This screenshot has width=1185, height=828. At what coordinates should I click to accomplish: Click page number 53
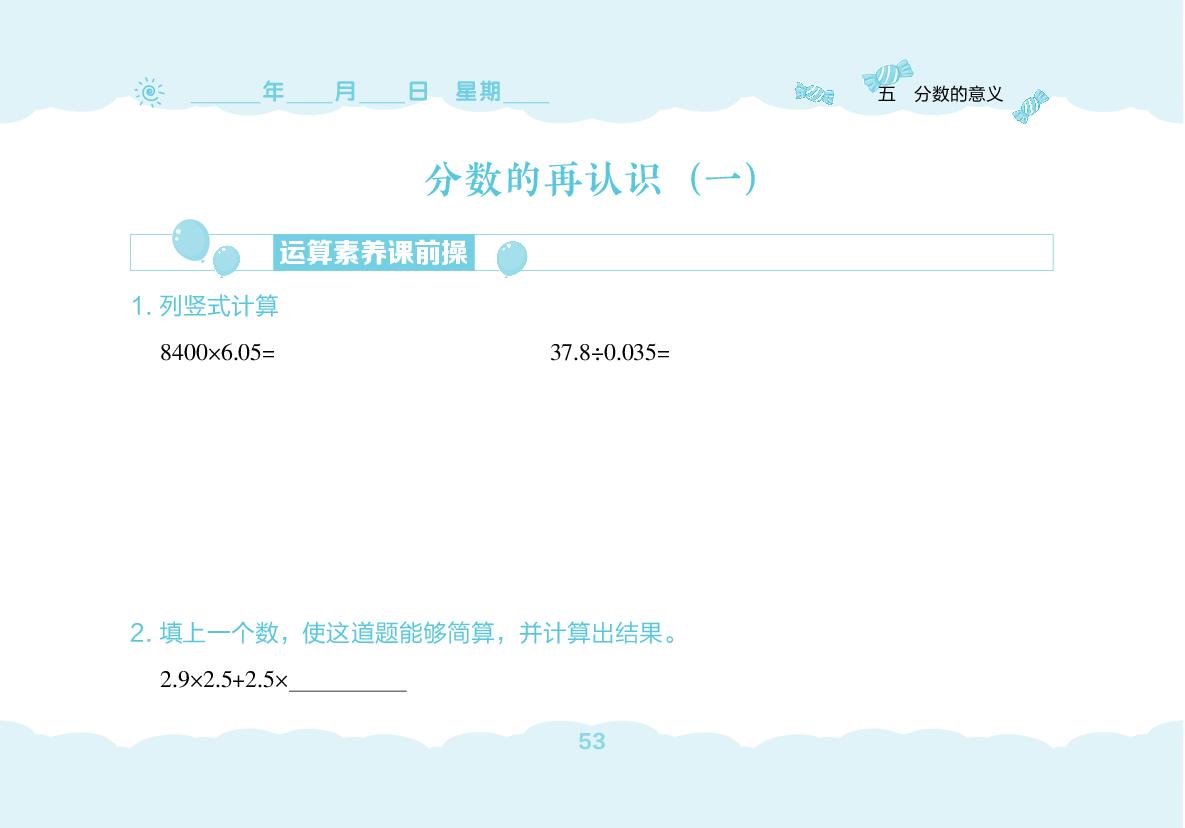pyautogui.click(x=592, y=741)
